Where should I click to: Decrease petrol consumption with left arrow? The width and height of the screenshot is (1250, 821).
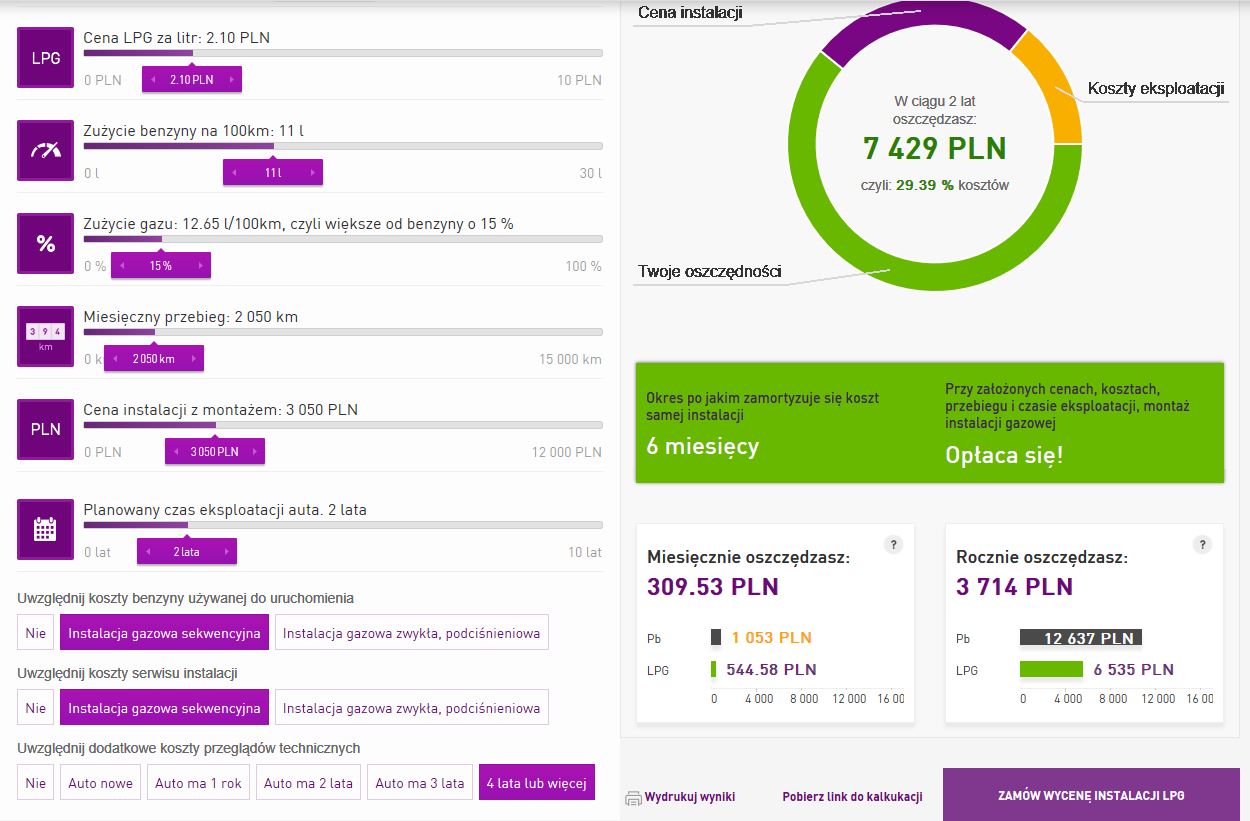(x=234, y=173)
